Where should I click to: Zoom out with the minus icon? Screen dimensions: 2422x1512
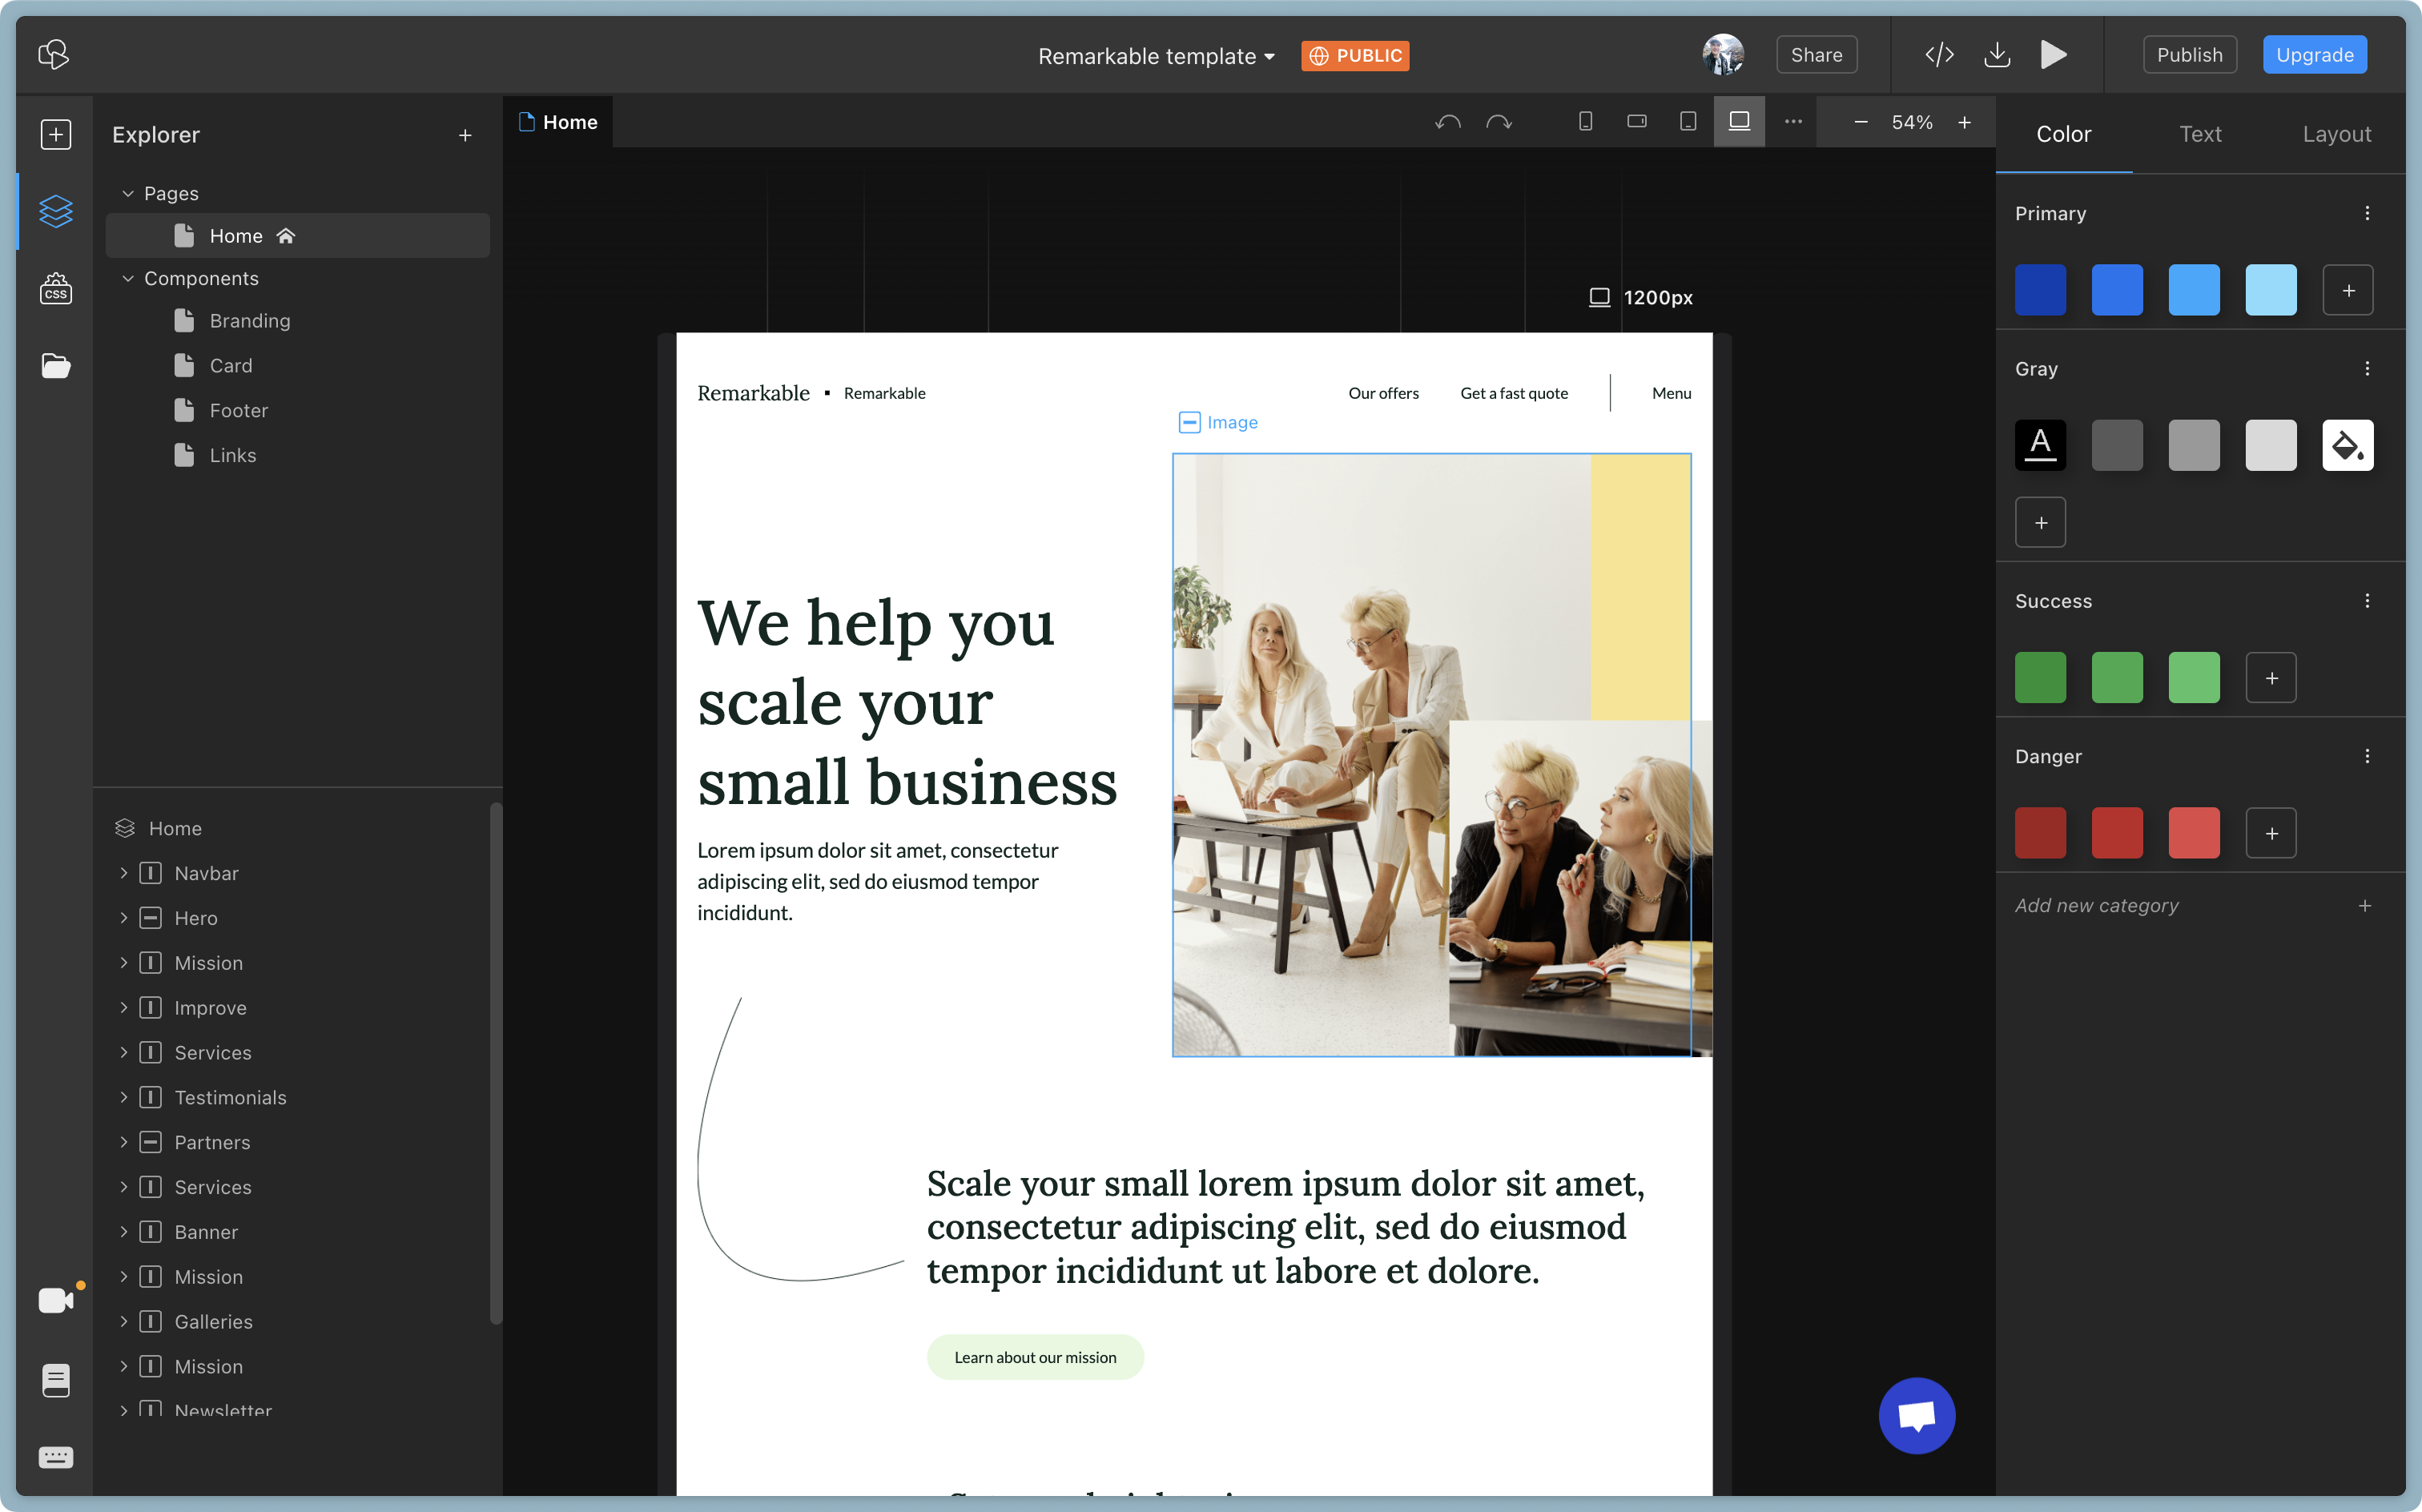pyautogui.click(x=1861, y=122)
